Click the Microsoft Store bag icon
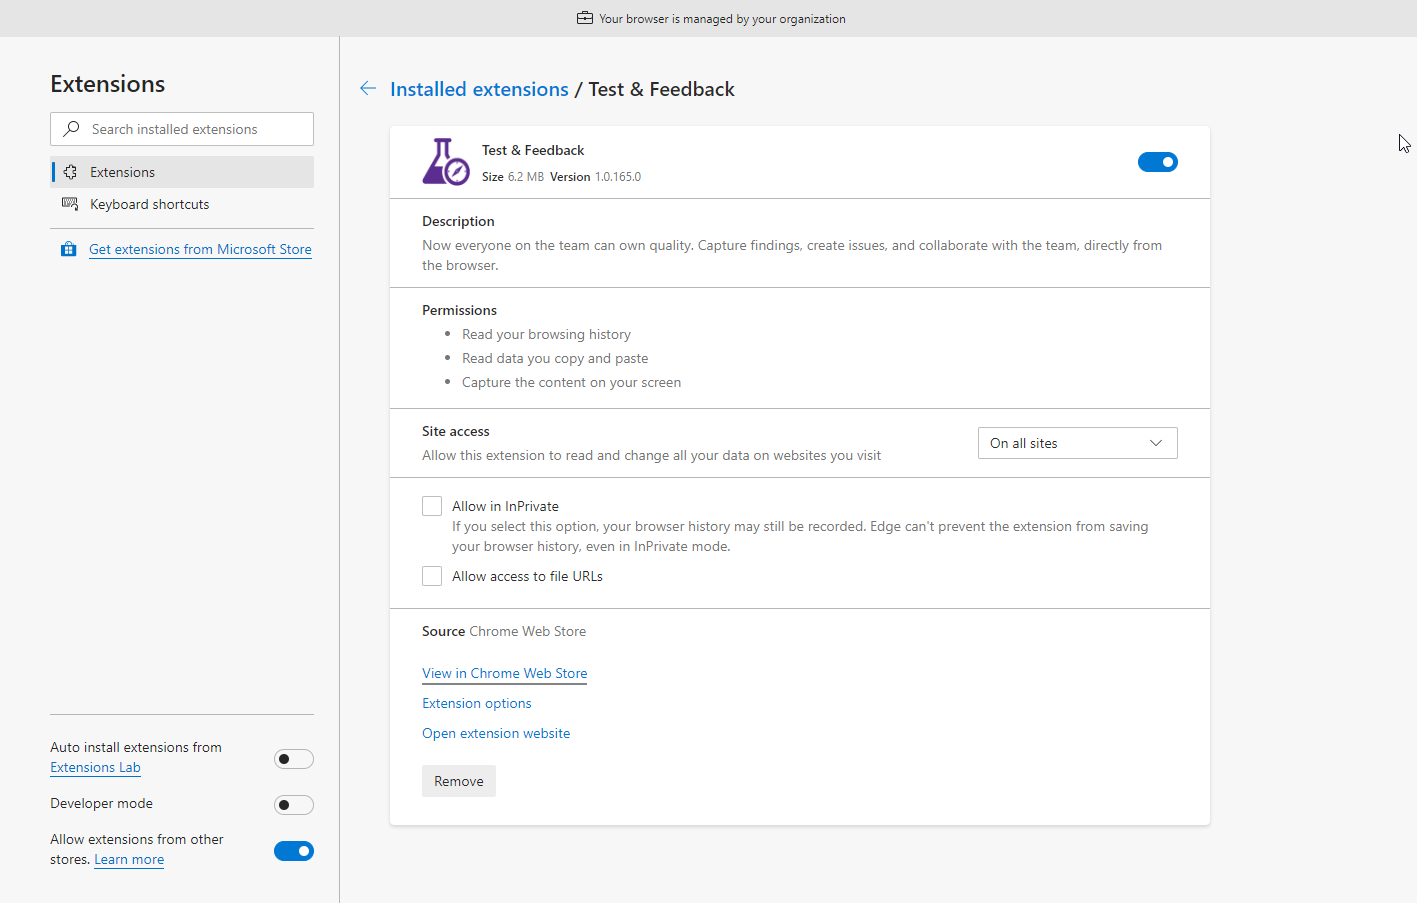Image resolution: width=1417 pixels, height=903 pixels. (68, 249)
